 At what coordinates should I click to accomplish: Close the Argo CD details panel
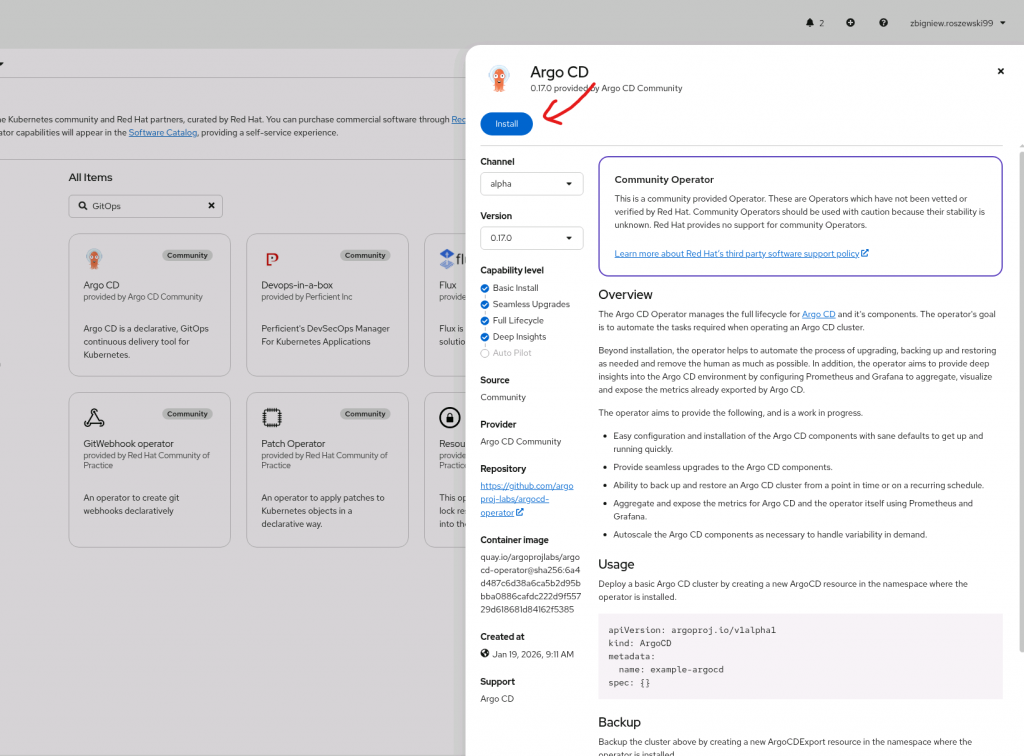tap(1000, 71)
